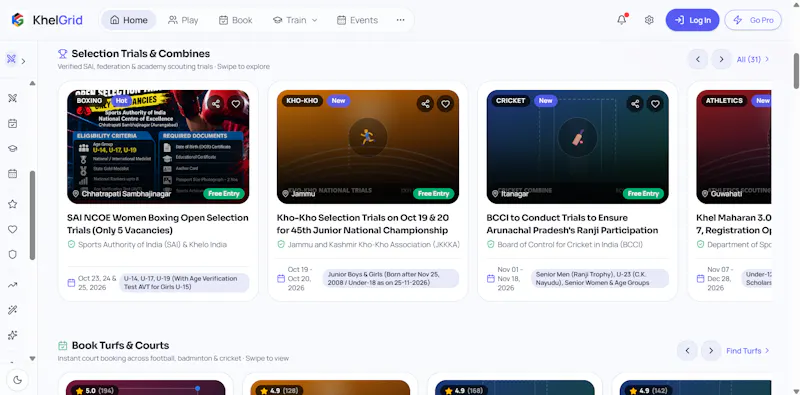Screen dimensions: 800x395
Task: Click the Chhatrapati Sambhajinagar location label
Action: (x=121, y=194)
